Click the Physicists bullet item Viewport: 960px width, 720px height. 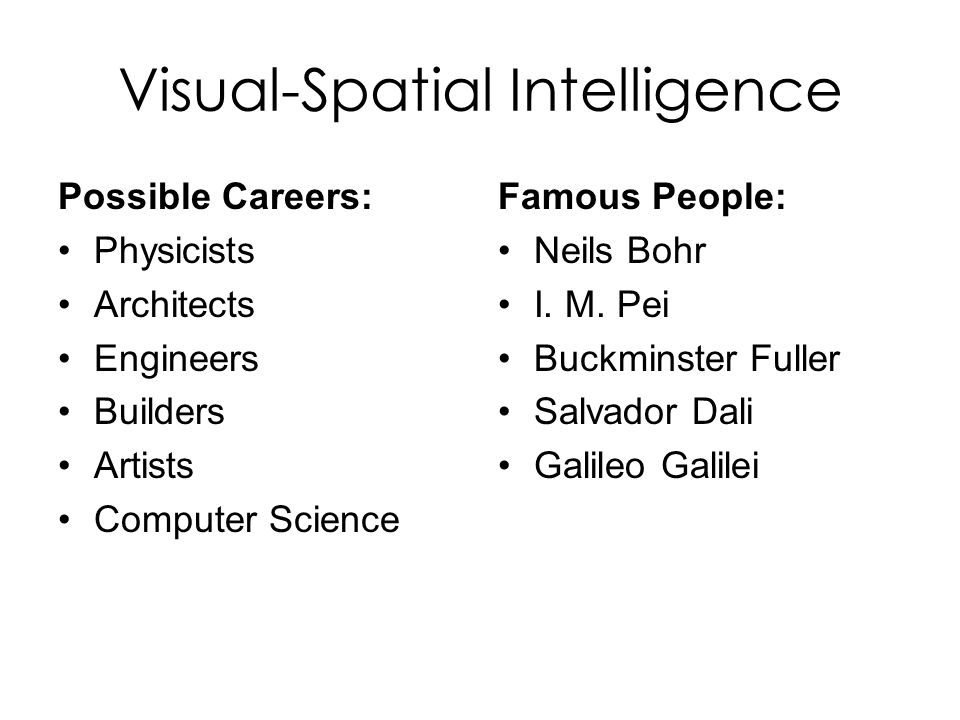point(174,251)
